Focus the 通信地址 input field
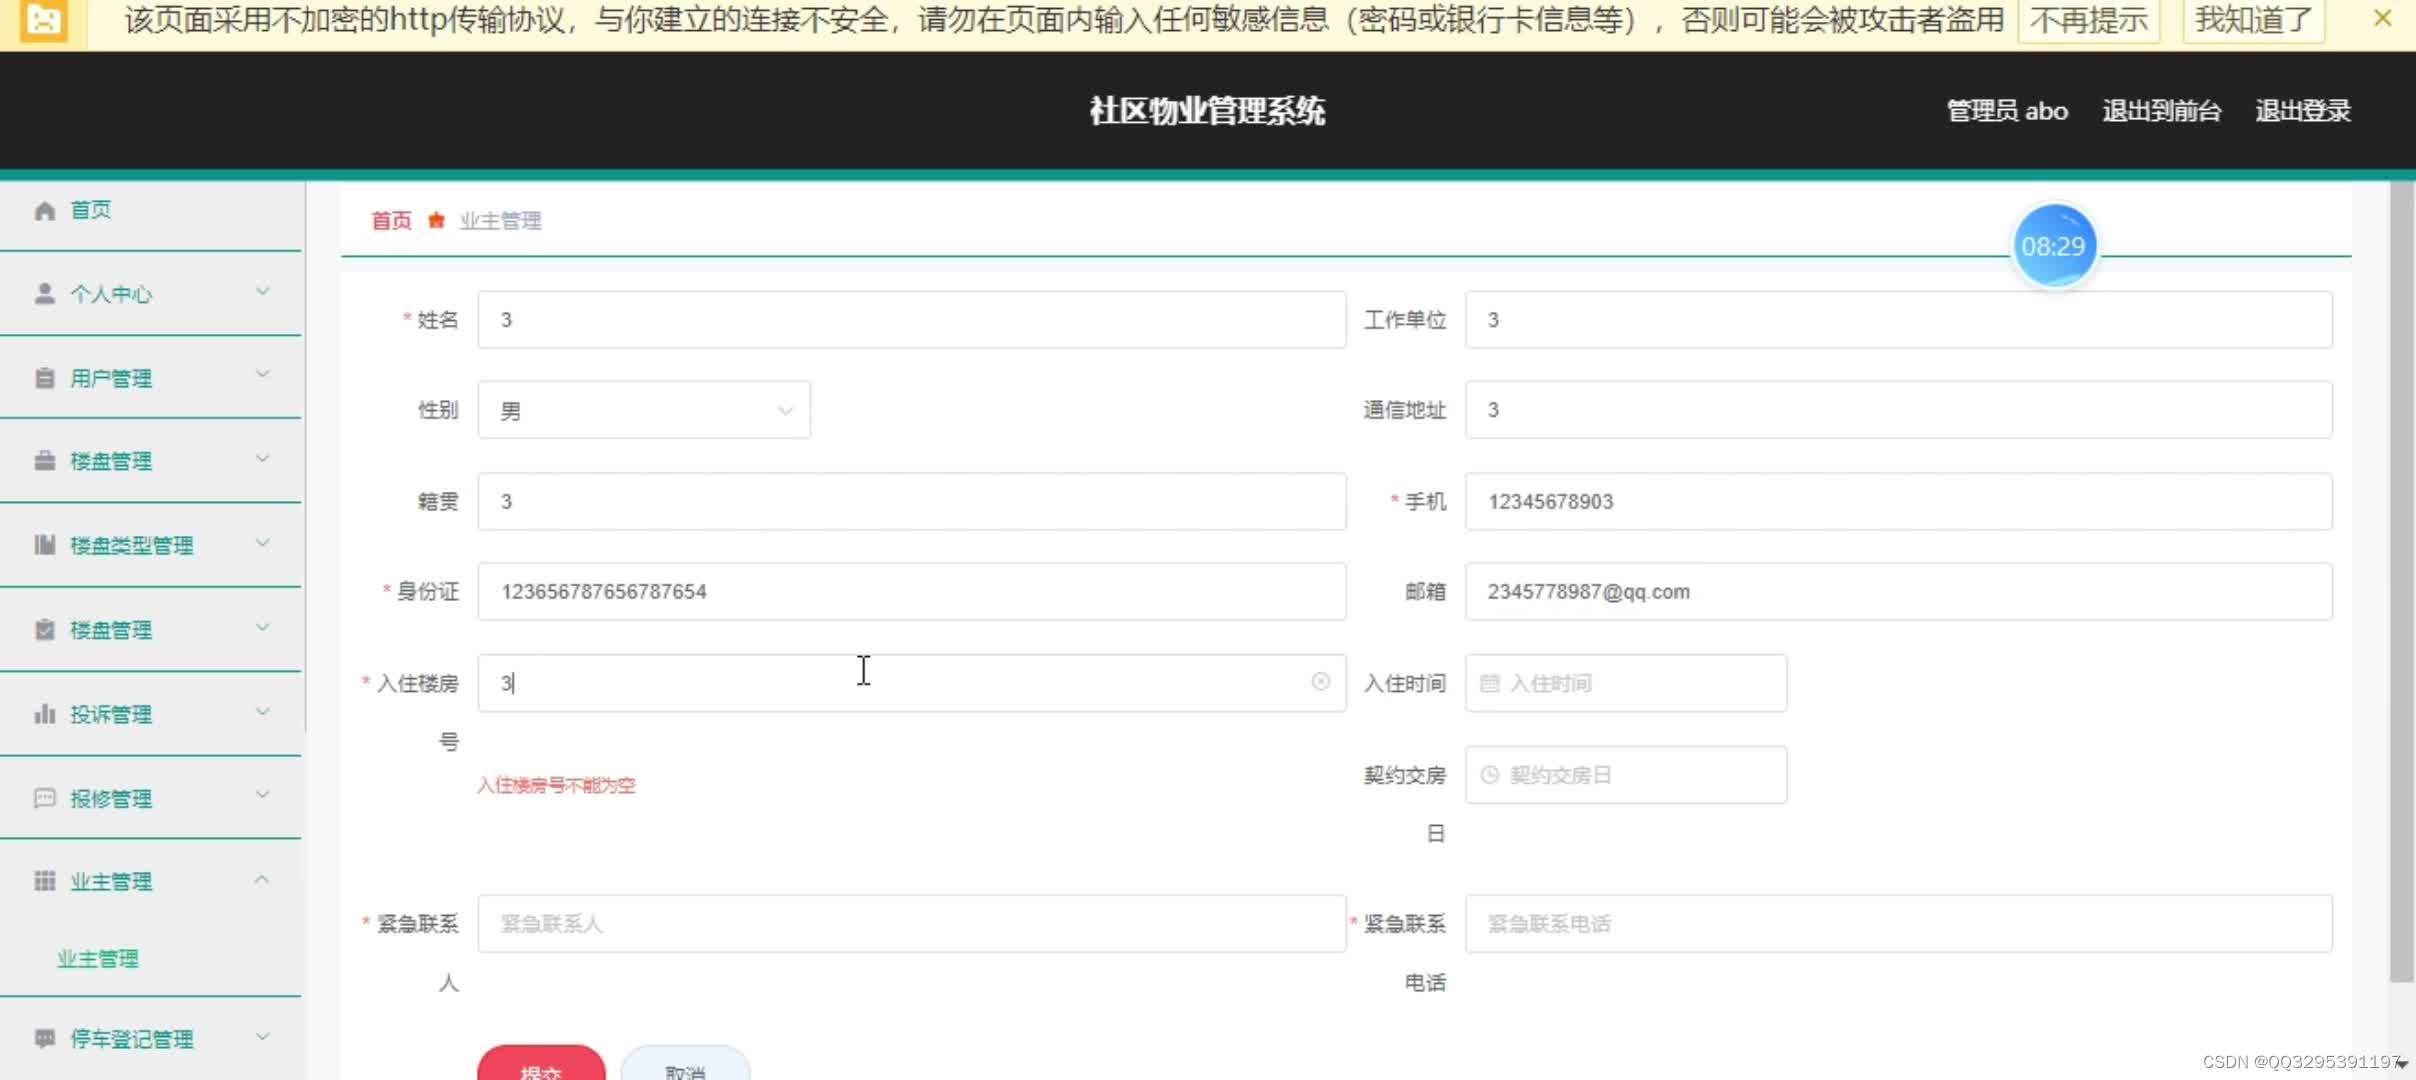This screenshot has height=1080, width=2416. pos(1899,410)
